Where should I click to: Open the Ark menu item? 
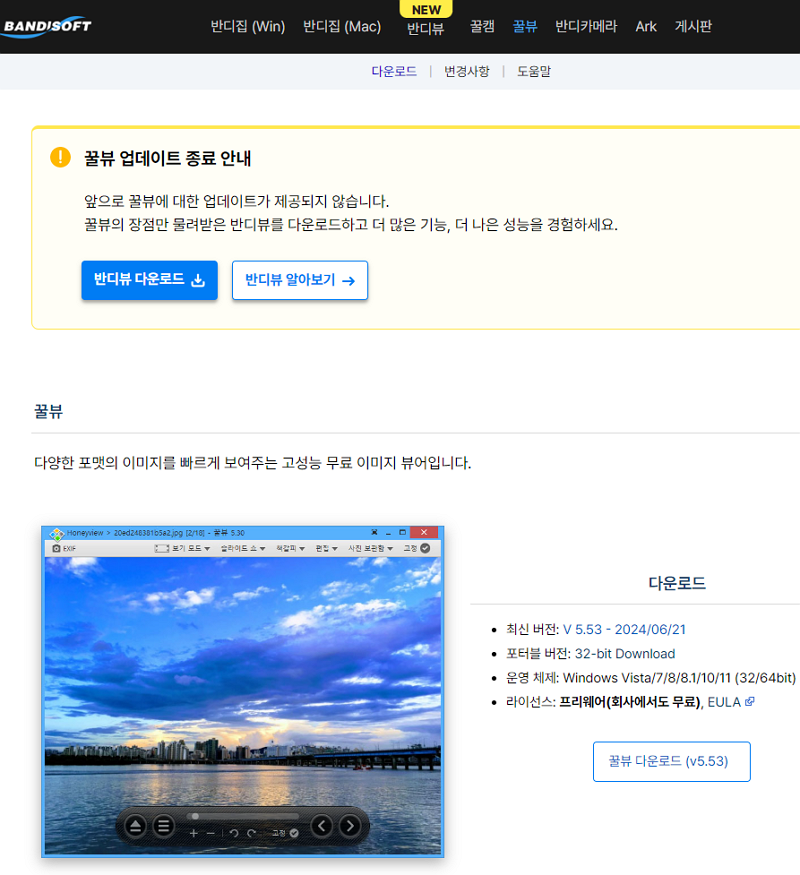[646, 26]
